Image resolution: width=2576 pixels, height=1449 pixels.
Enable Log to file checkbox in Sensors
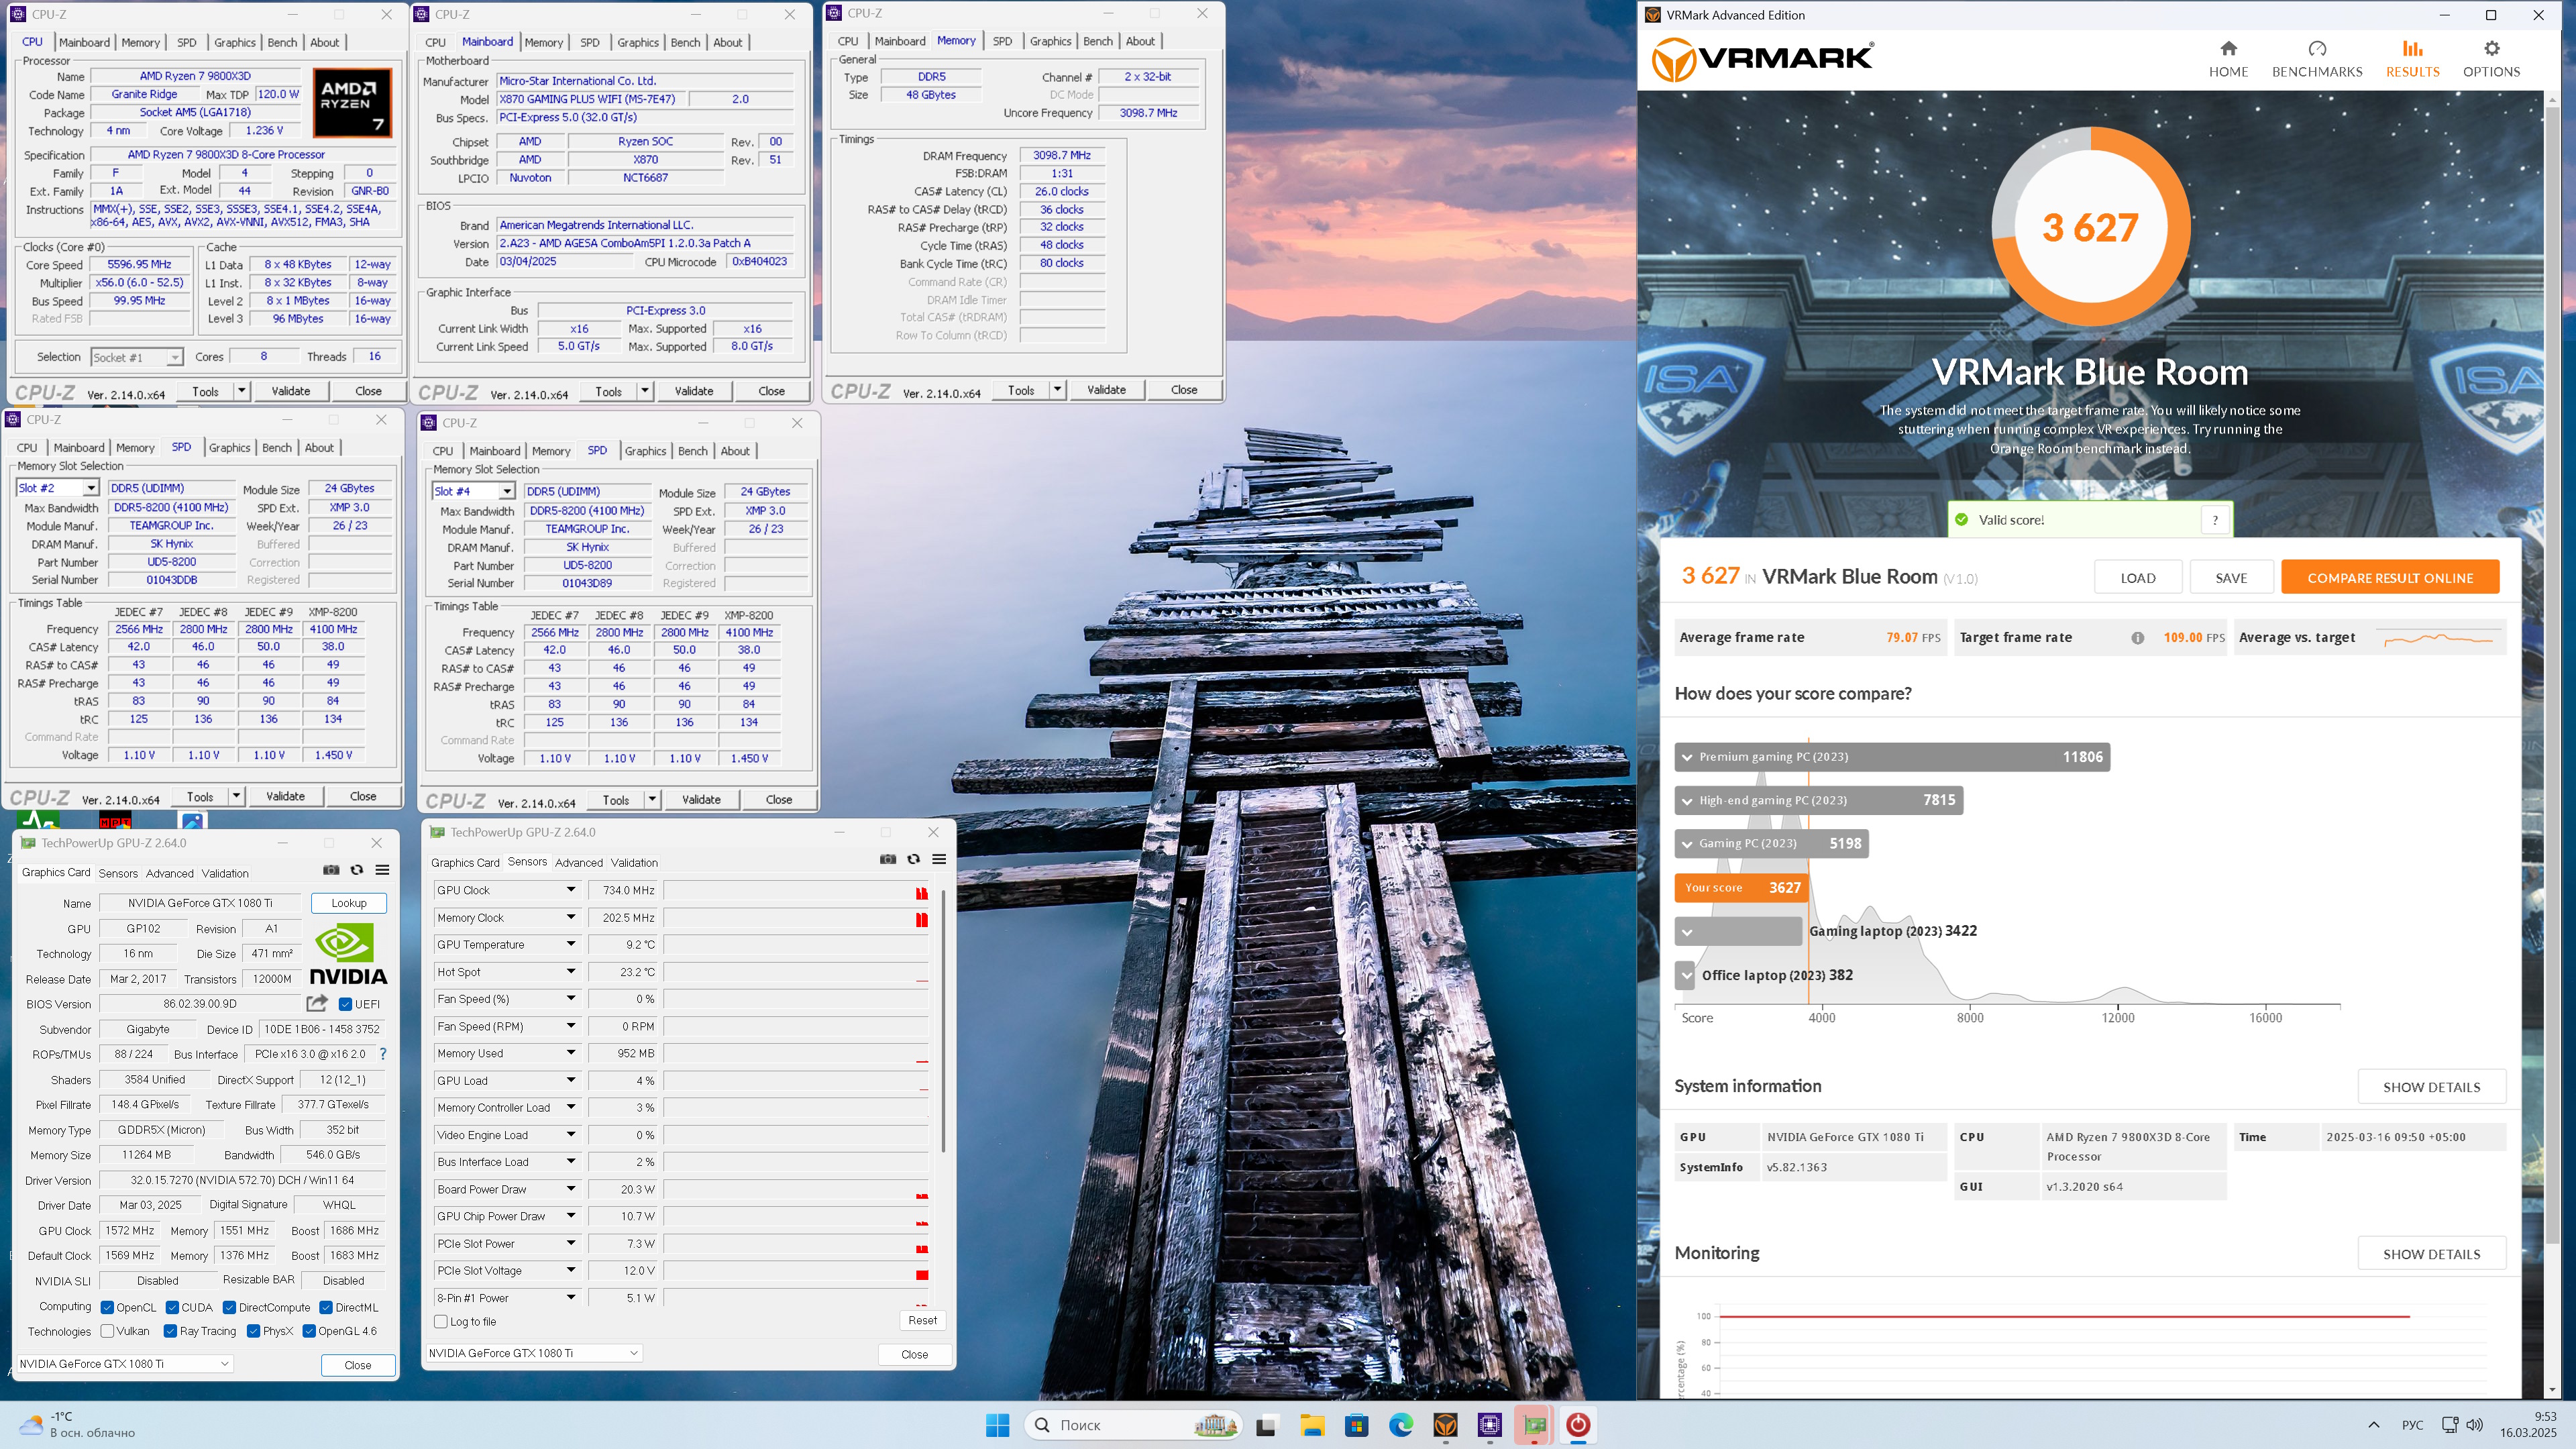click(440, 1322)
